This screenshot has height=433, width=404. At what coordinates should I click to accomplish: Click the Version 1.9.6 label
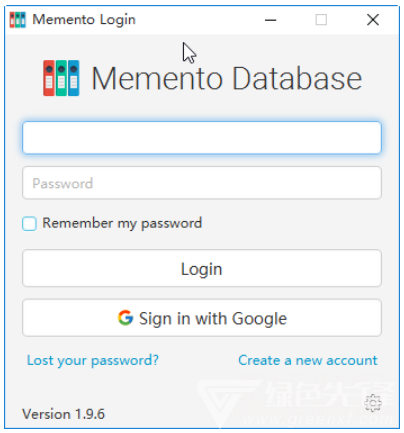[63, 414]
